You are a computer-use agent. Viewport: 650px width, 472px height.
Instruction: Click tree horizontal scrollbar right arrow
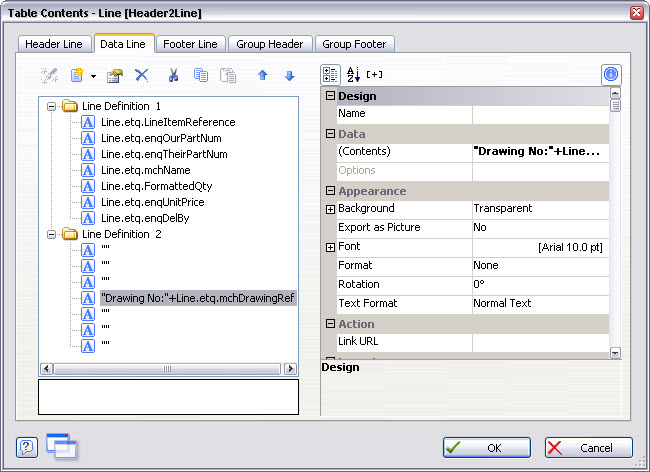290,369
